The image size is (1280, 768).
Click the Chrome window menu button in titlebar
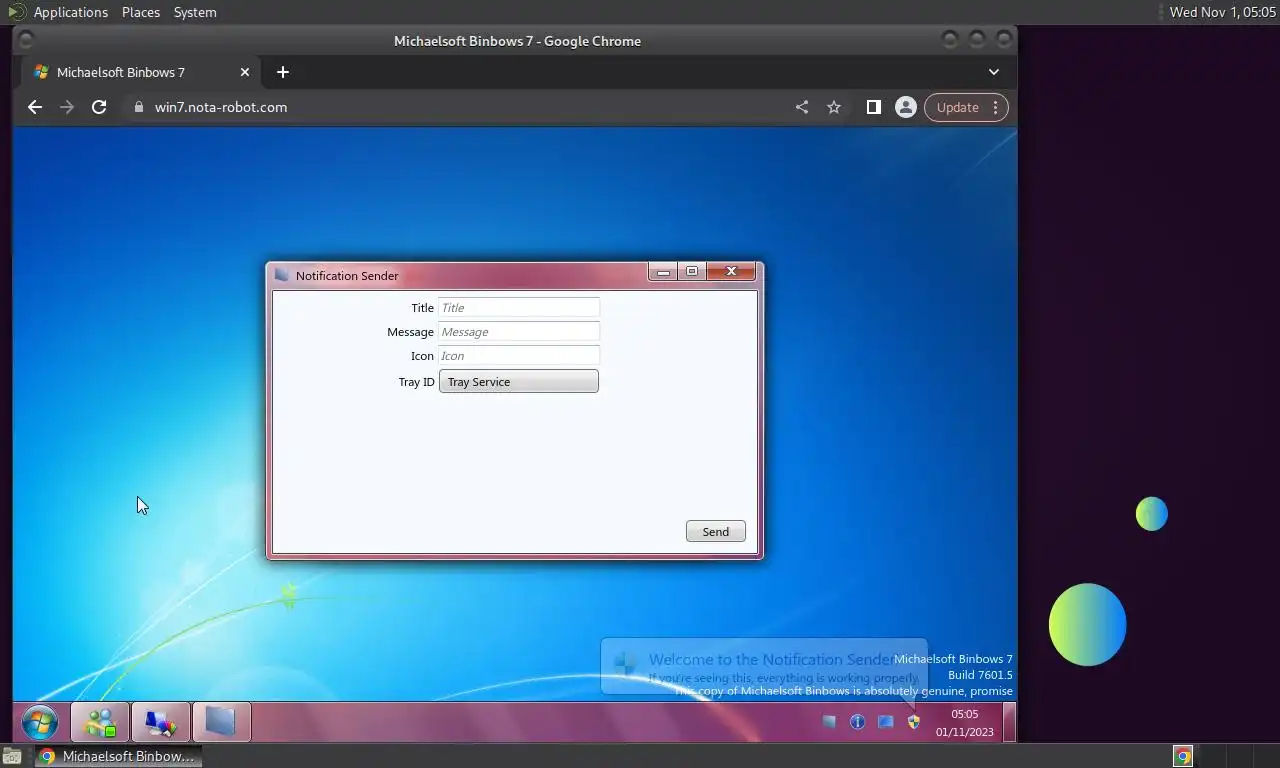coord(26,41)
